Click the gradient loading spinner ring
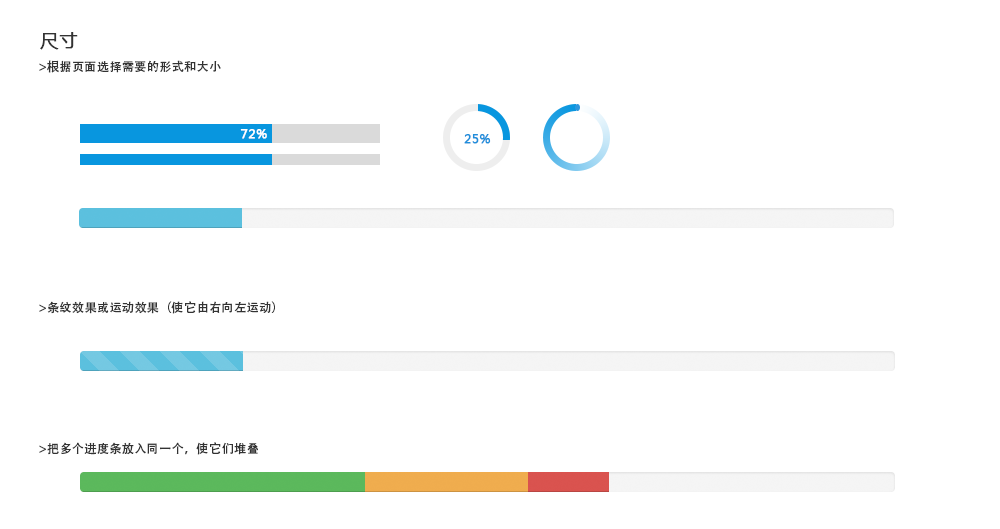 tap(577, 137)
